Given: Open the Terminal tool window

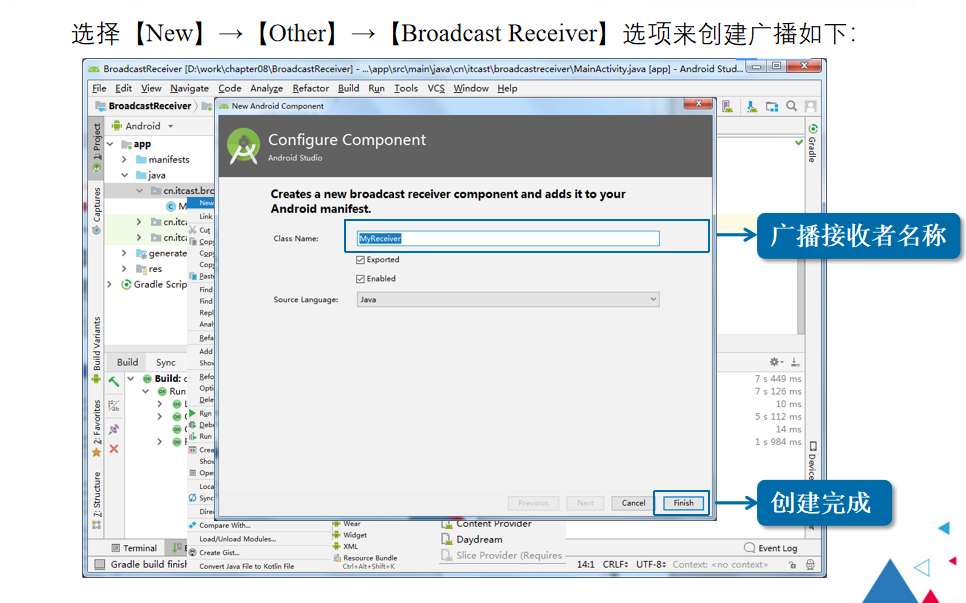Looking at the screenshot, I should pyautogui.click(x=134, y=548).
